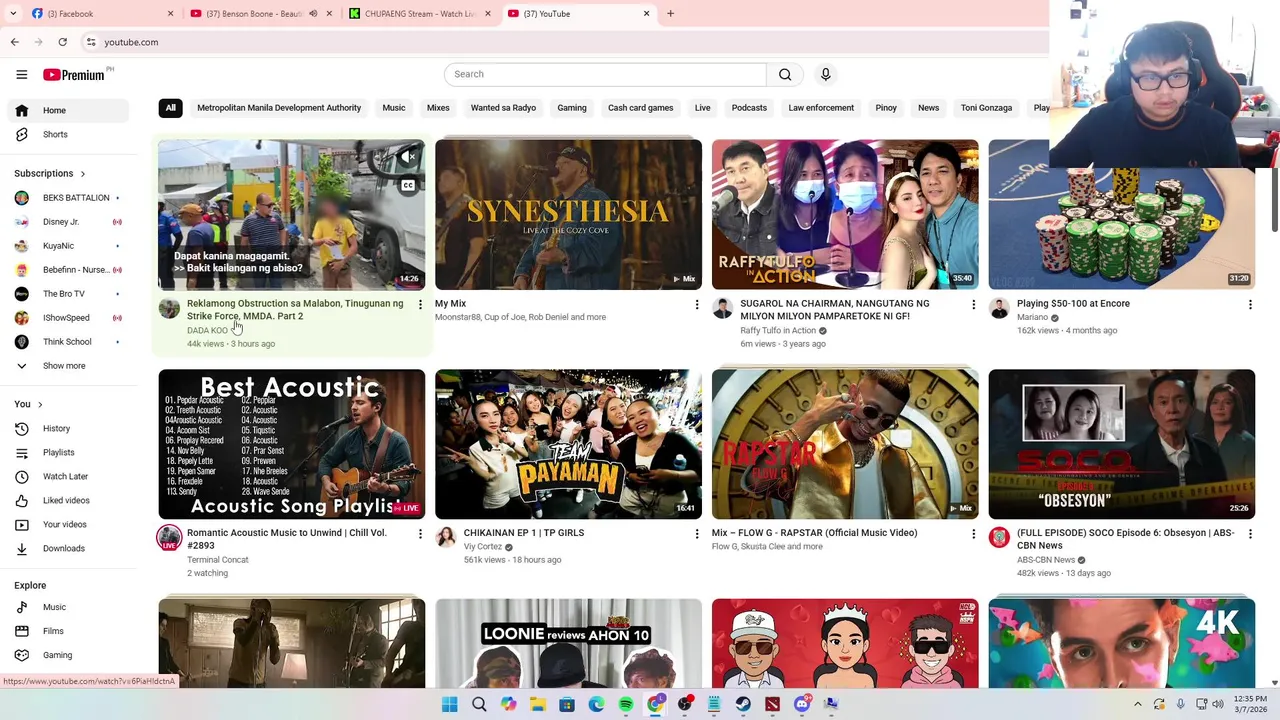This screenshot has width=1280, height=720.
Task: Open History from the You section
Action: point(70,428)
